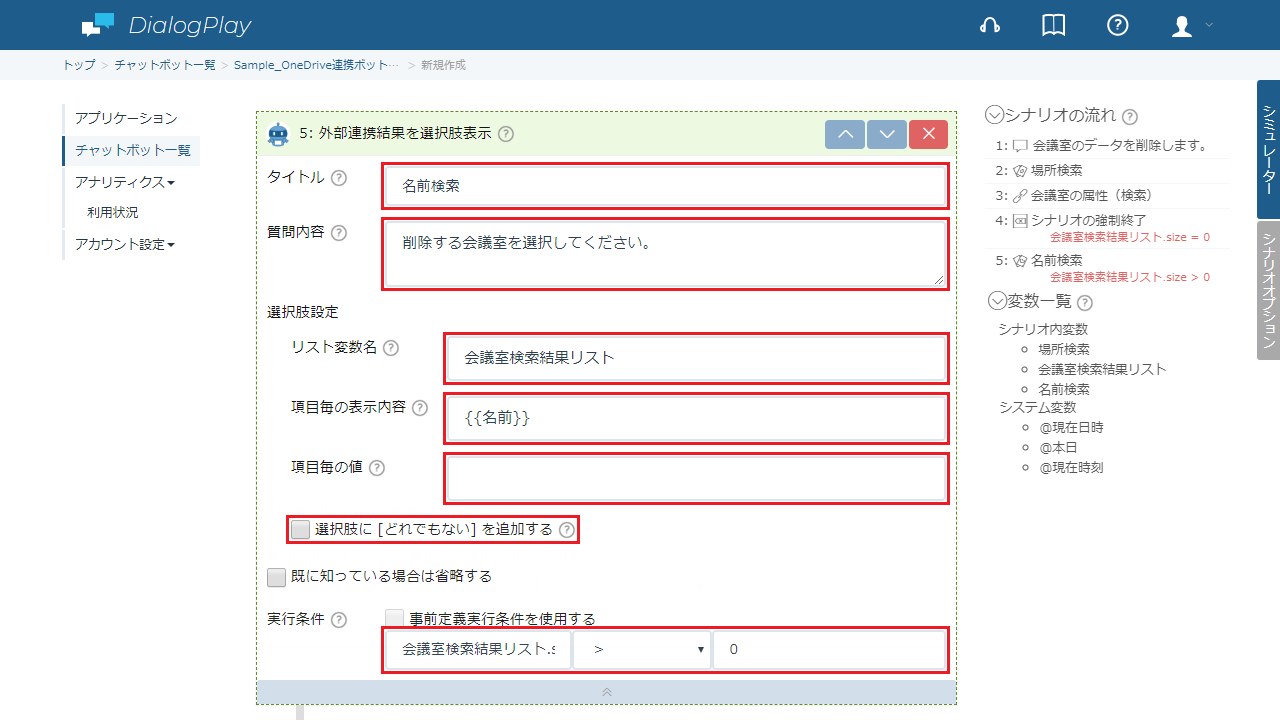Show help for 実行条件
Screen dimensions: 1280x720
point(339,620)
